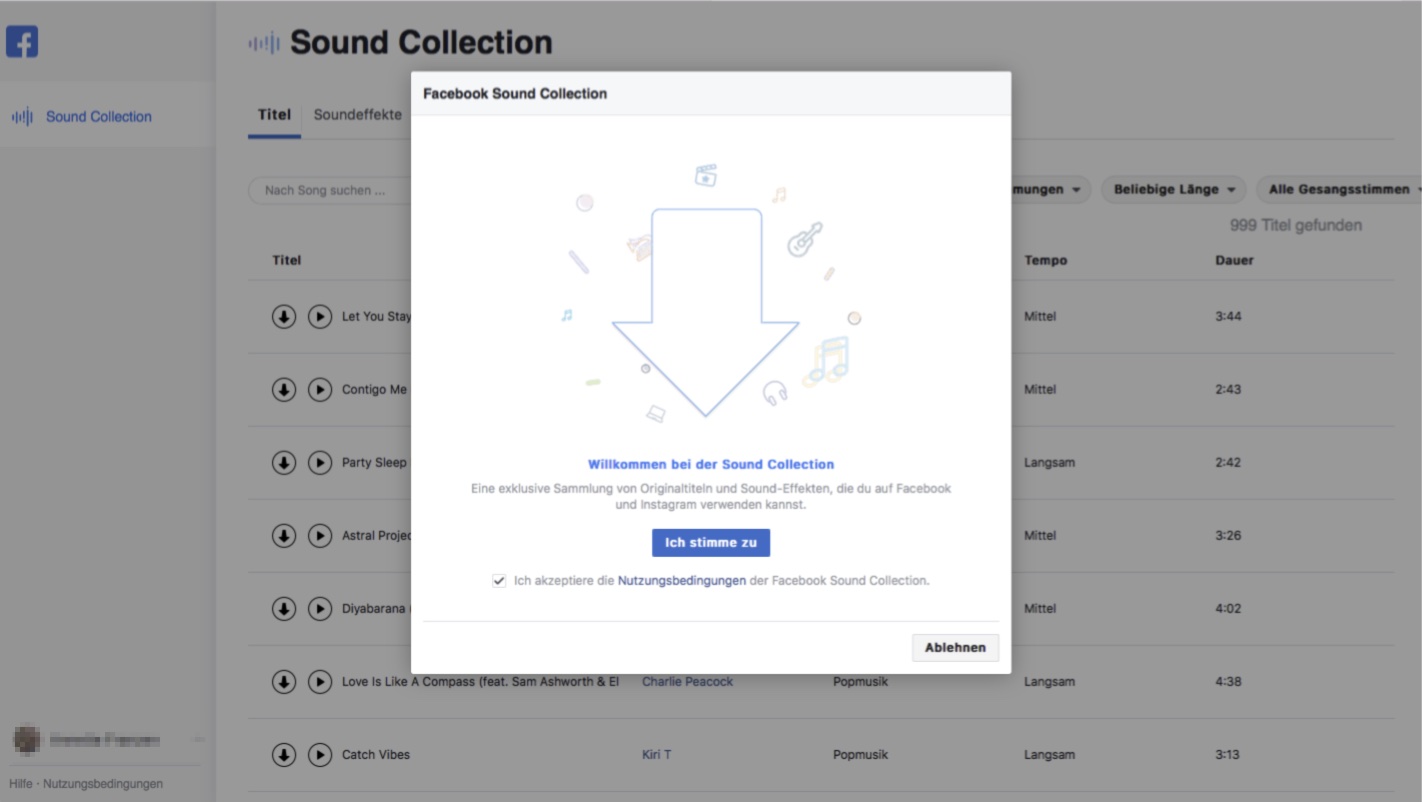
Task: Switch to the Soundeffekte tab
Action: coord(357,115)
